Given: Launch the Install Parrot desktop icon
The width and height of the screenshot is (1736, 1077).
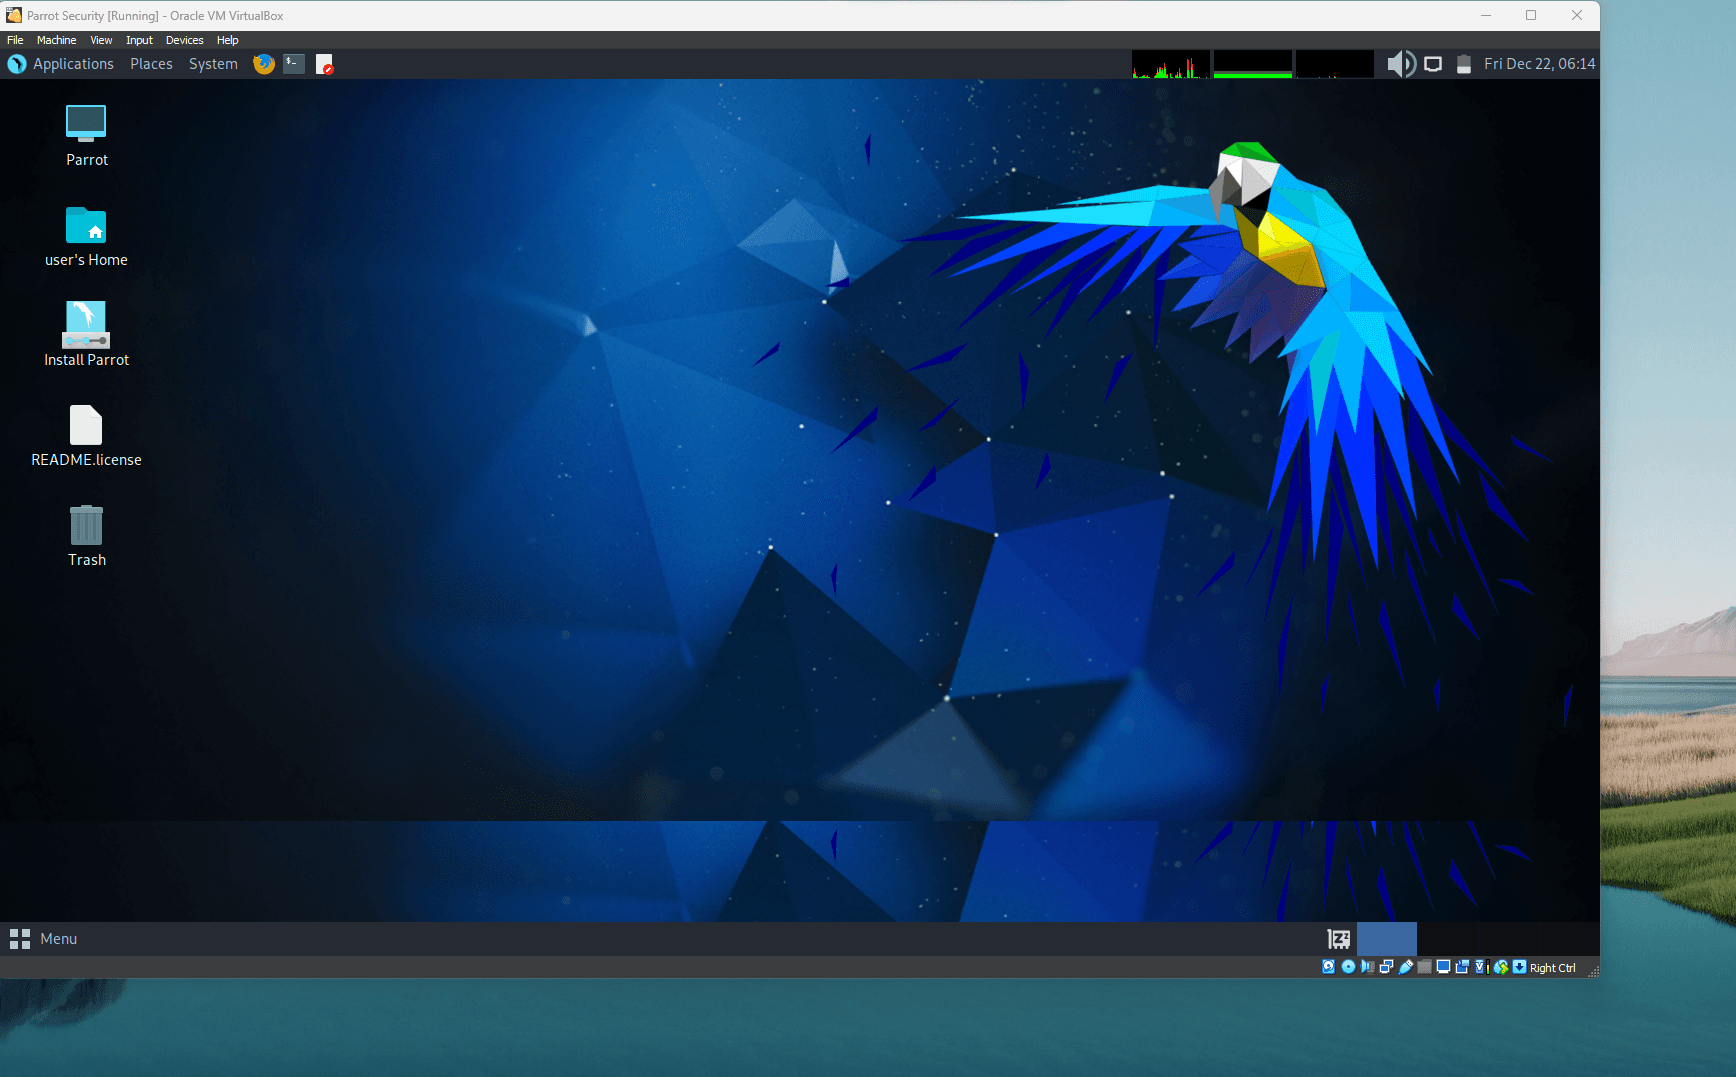Looking at the screenshot, I should [86, 335].
